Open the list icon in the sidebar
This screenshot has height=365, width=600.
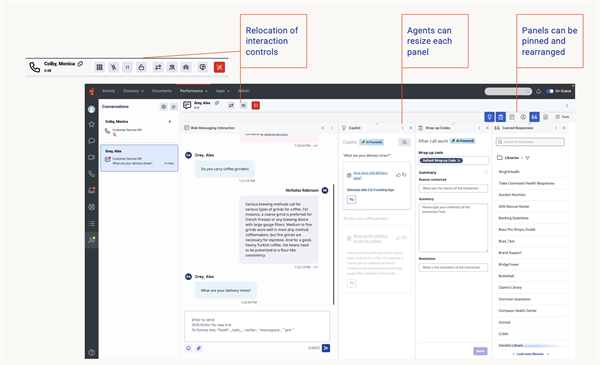point(91,223)
